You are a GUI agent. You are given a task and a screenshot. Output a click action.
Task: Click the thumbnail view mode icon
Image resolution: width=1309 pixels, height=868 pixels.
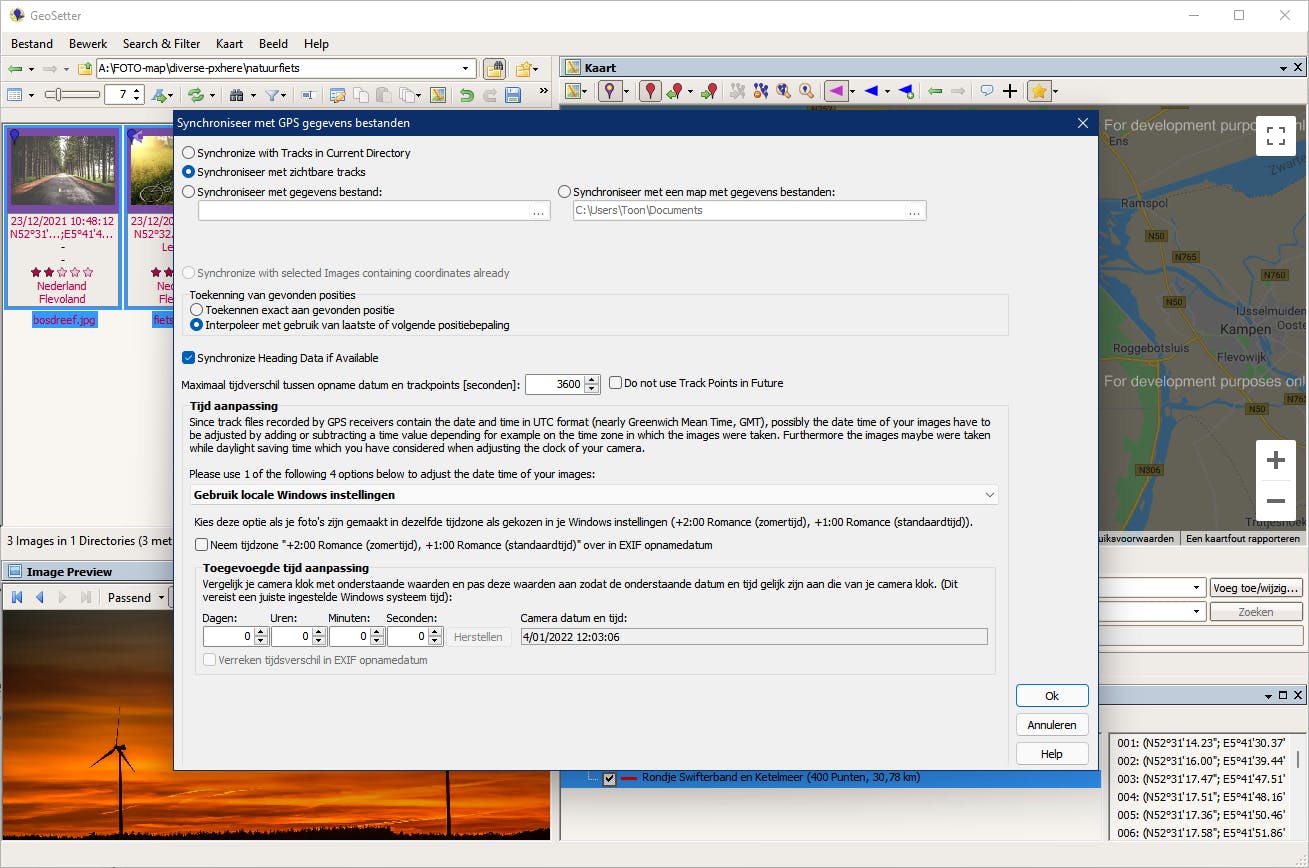tap(15, 95)
